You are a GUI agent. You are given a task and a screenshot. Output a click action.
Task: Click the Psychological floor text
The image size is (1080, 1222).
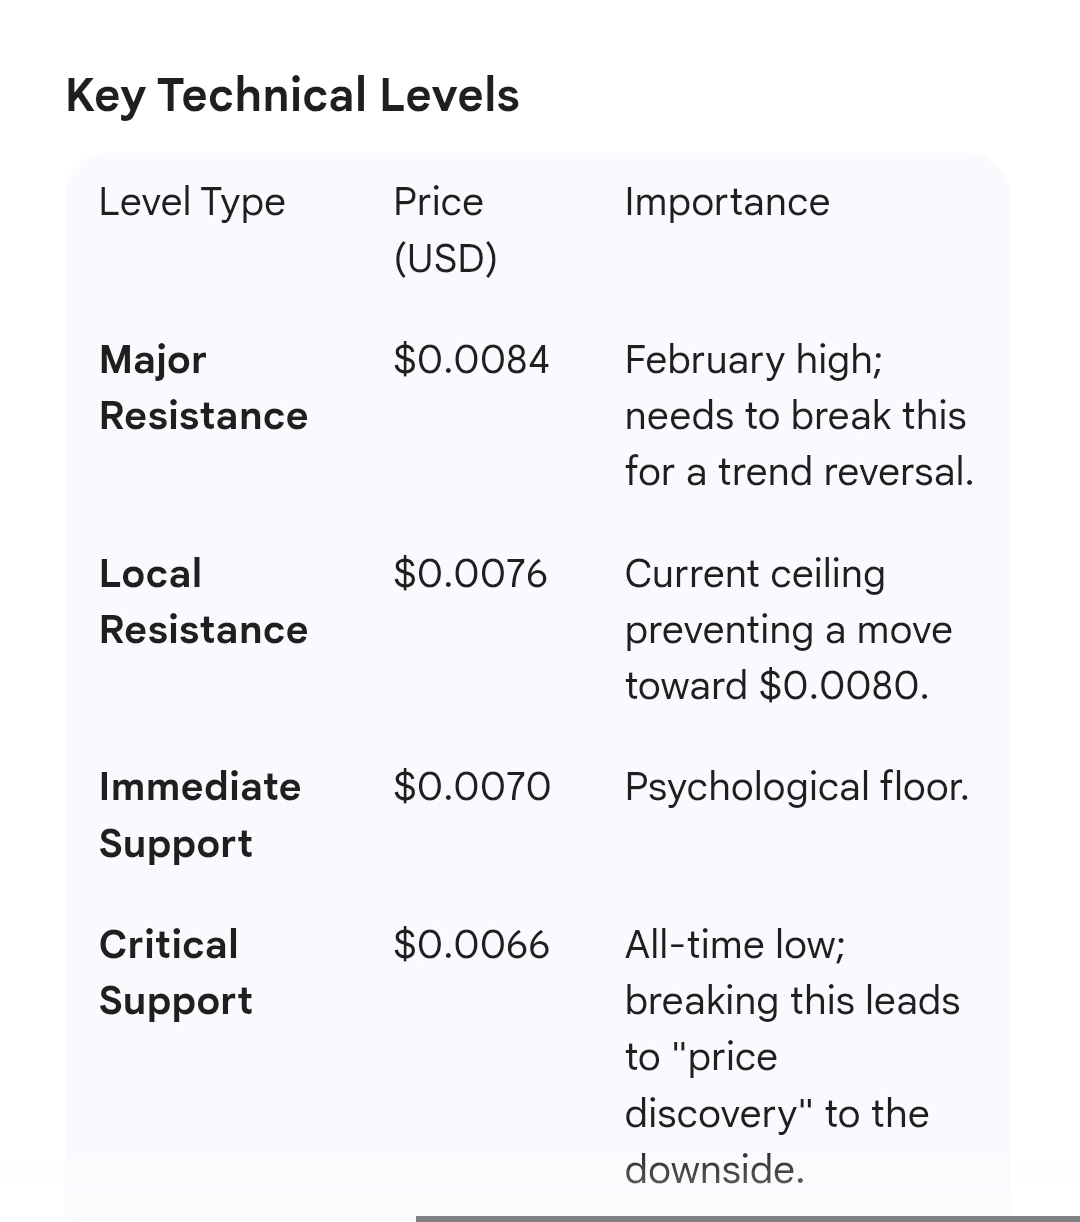tap(797, 787)
